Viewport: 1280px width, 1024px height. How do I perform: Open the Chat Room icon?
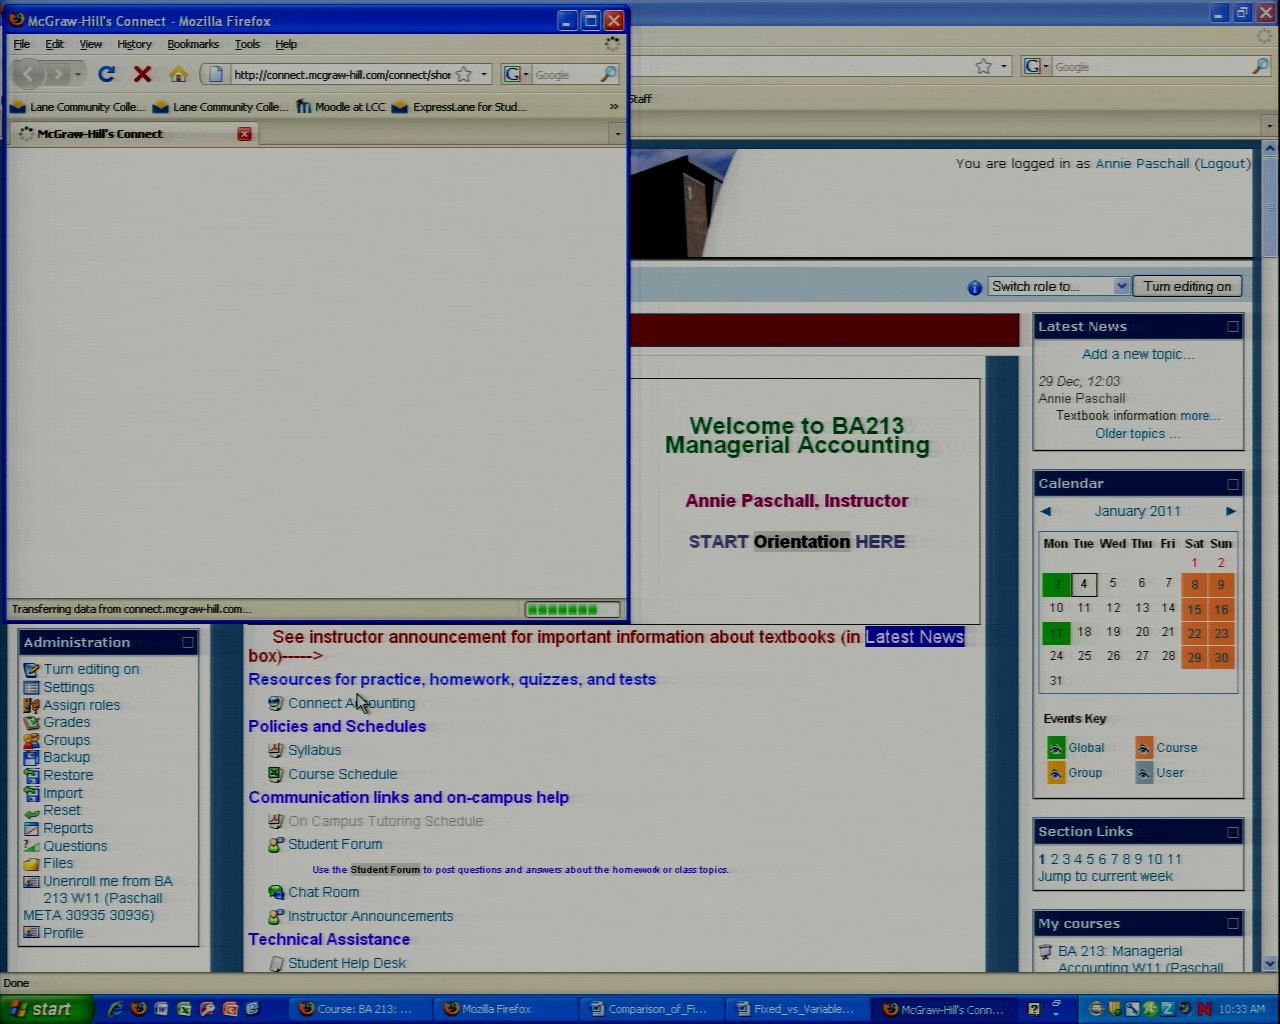(276, 892)
